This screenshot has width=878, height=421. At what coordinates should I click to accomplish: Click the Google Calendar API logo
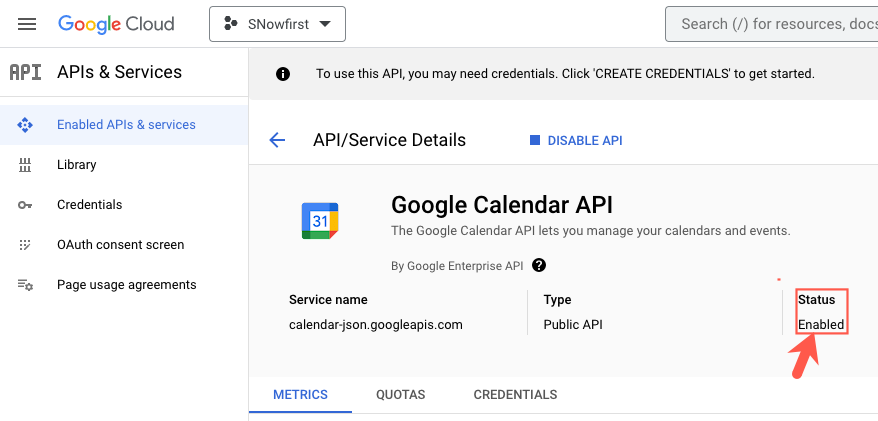[x=320, y=221]
